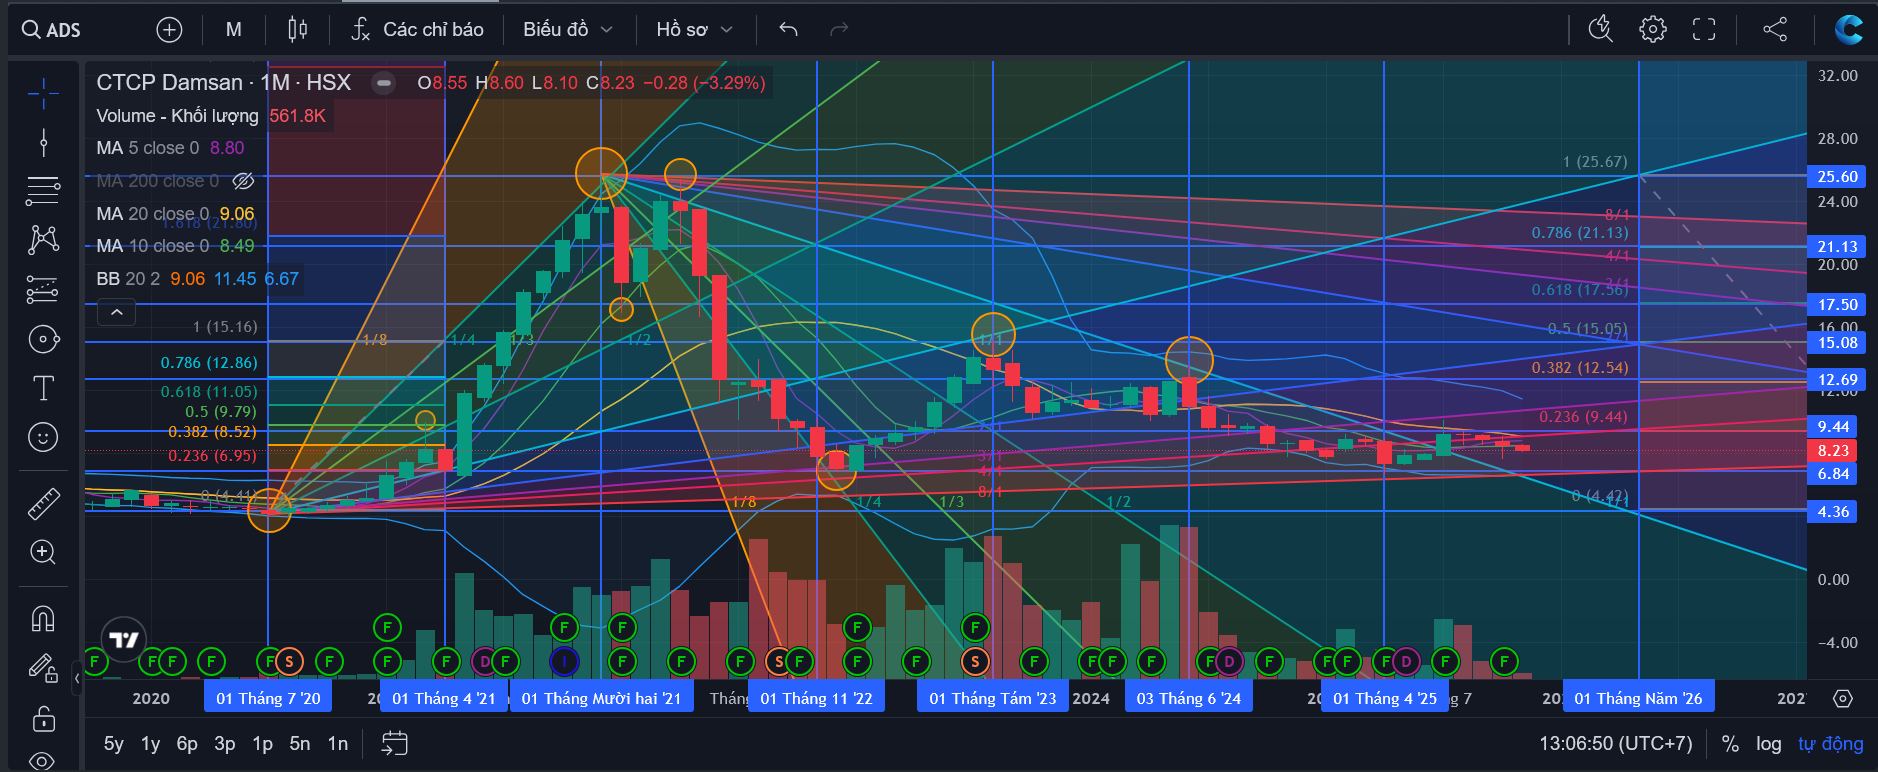1878x772 pixels.
Task: Open the emoji icons tool
Action: coord(43,437)
